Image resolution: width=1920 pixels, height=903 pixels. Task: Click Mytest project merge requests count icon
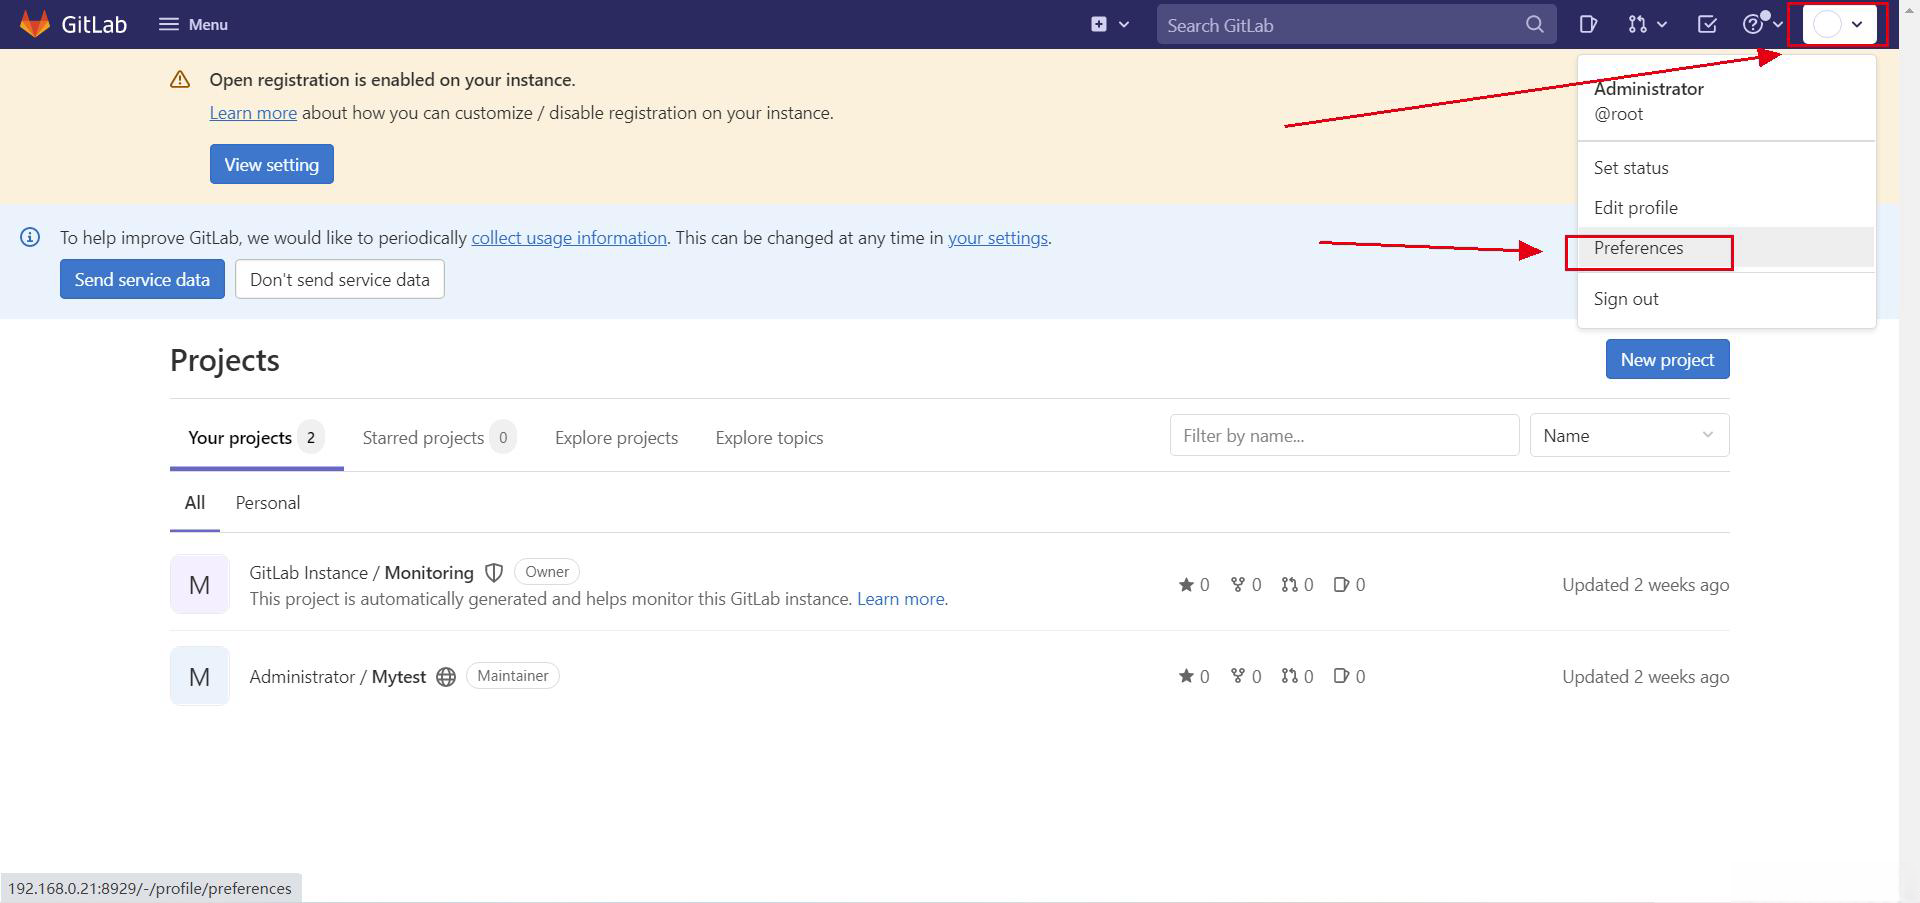(1290, 677)
